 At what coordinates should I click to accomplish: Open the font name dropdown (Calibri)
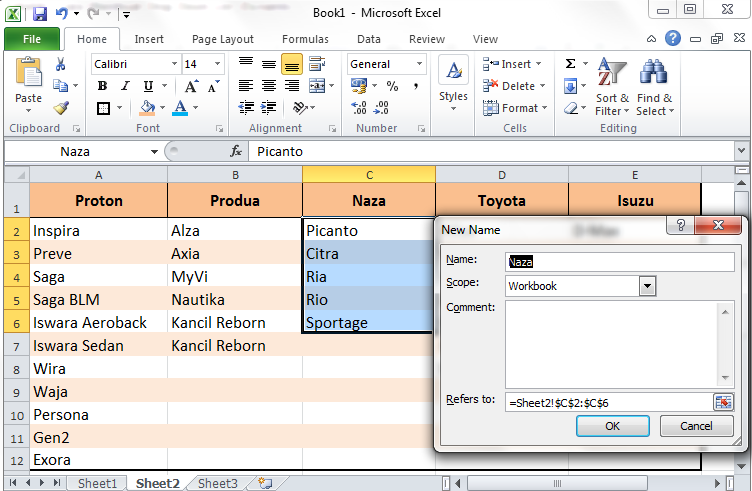174,64
